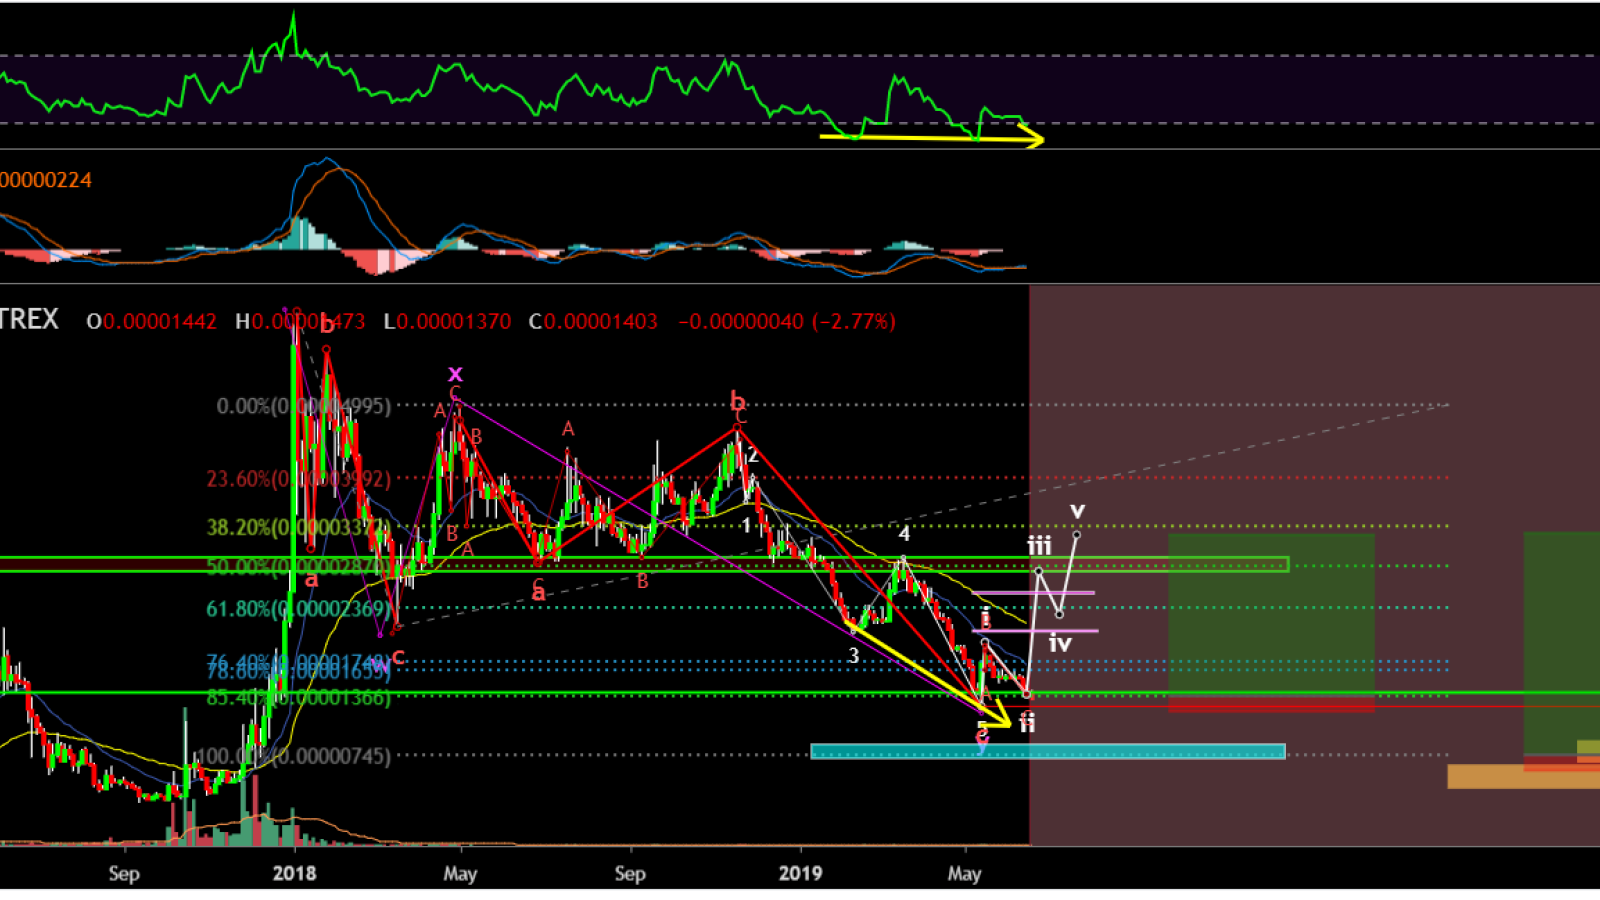Click the Sep axis label preceding 2018
This screenshot has width=1600, height=900.
(124, 873)
